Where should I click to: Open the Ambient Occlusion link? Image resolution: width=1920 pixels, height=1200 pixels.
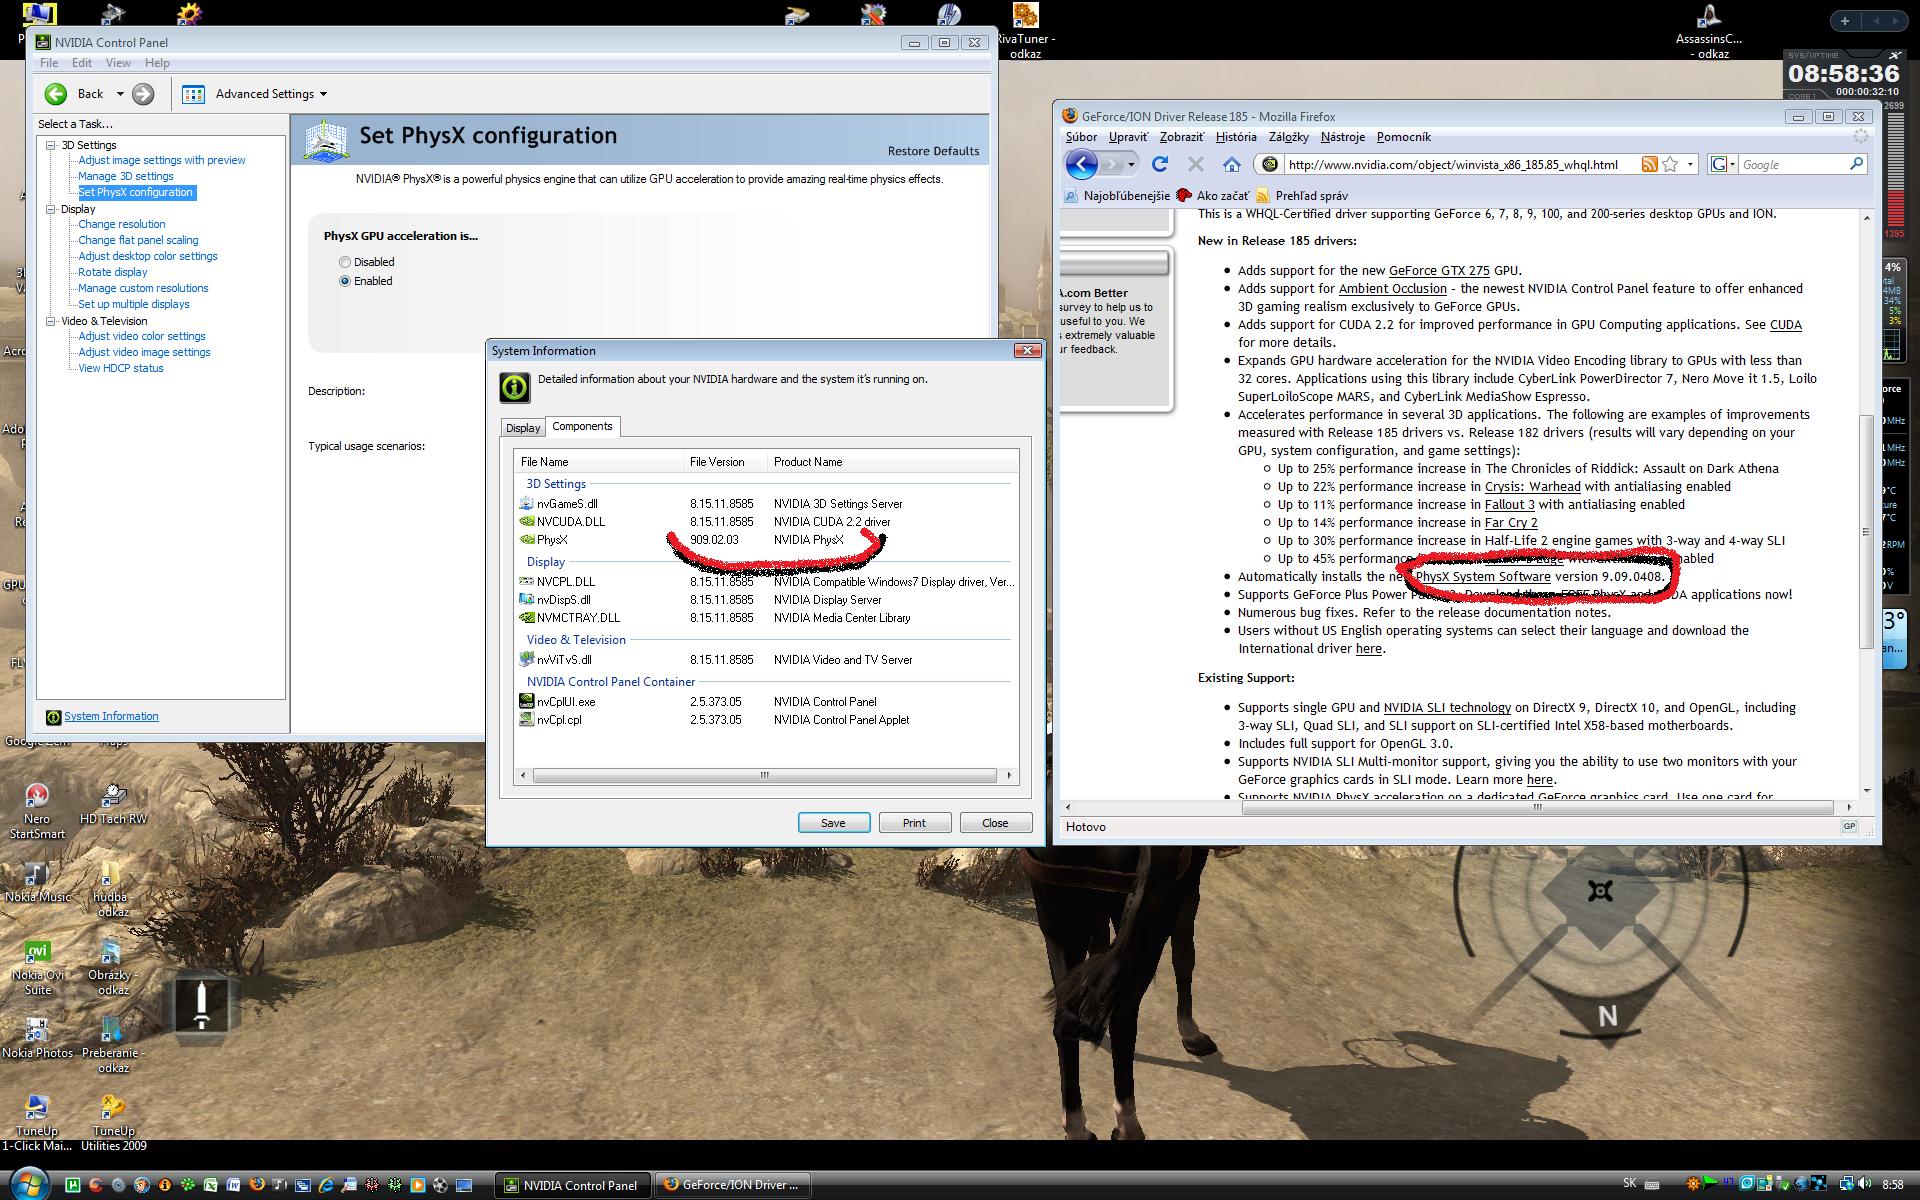(1392, 288)
